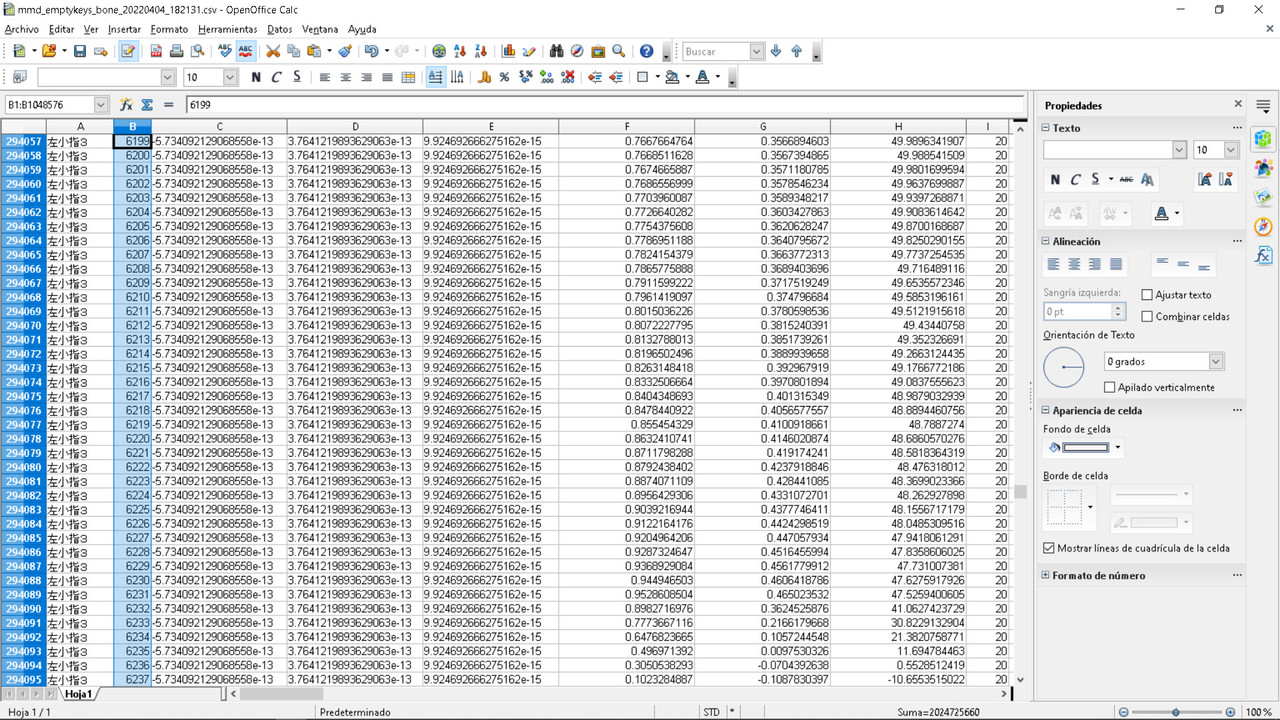Click number format percent icon
The height and width of the screenshot is (720, 1280).
504,77
